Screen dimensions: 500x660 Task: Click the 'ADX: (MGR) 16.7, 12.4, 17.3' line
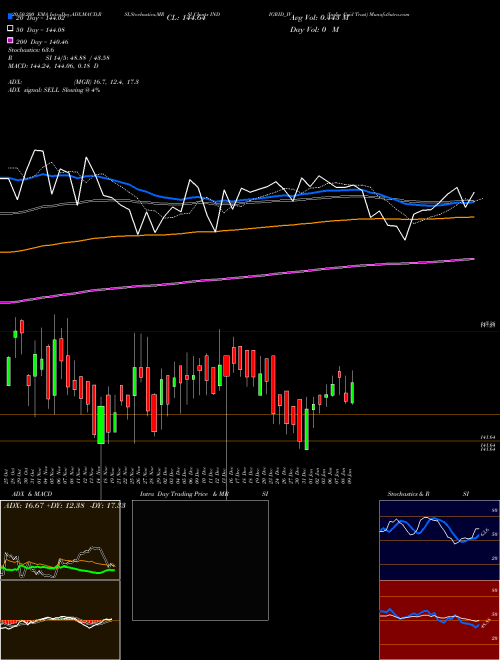[74, 82]
